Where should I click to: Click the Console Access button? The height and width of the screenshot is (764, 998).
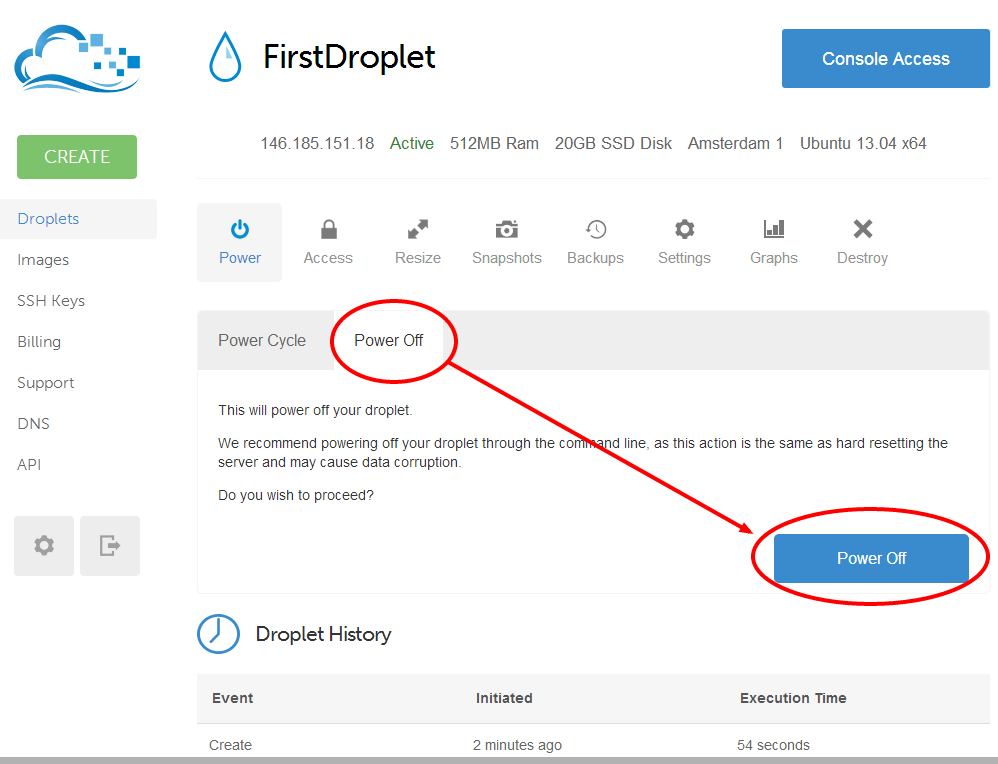[885, 59]
